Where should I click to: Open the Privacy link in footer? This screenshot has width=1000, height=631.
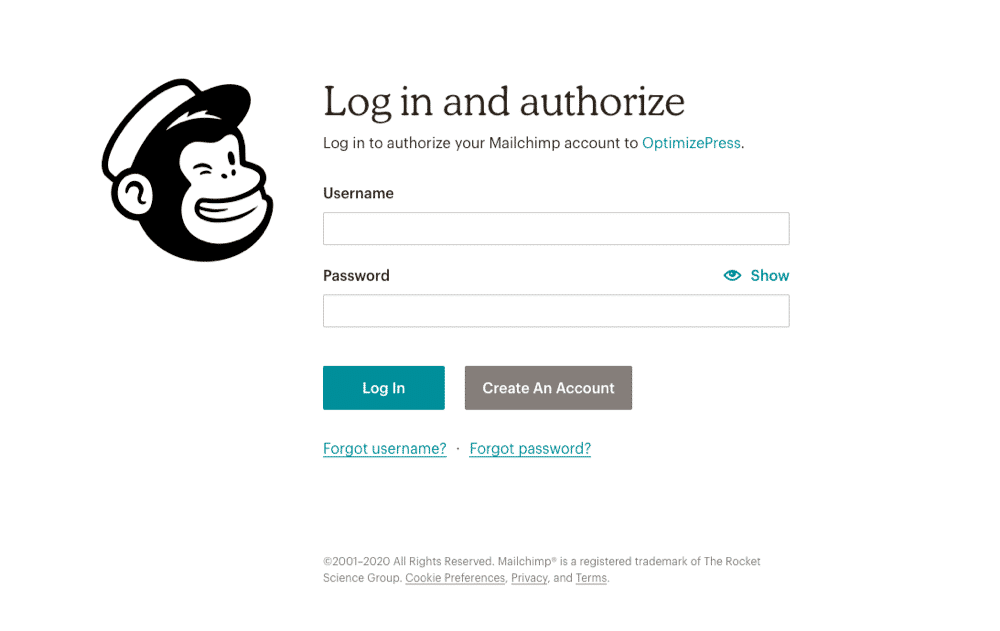529,578
